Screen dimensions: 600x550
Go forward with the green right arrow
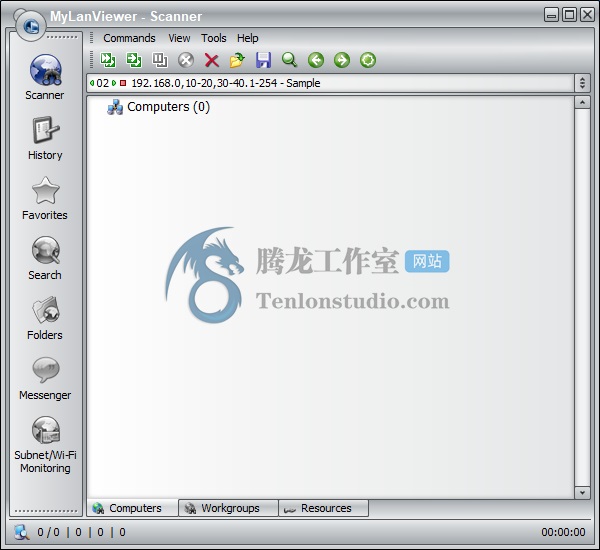[342, 60]
